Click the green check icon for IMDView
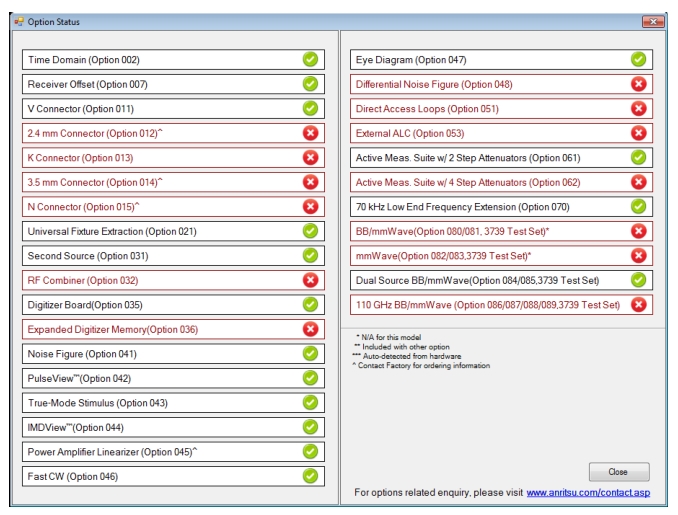Viewport: 678px width, 515px height. click(310, 427)
